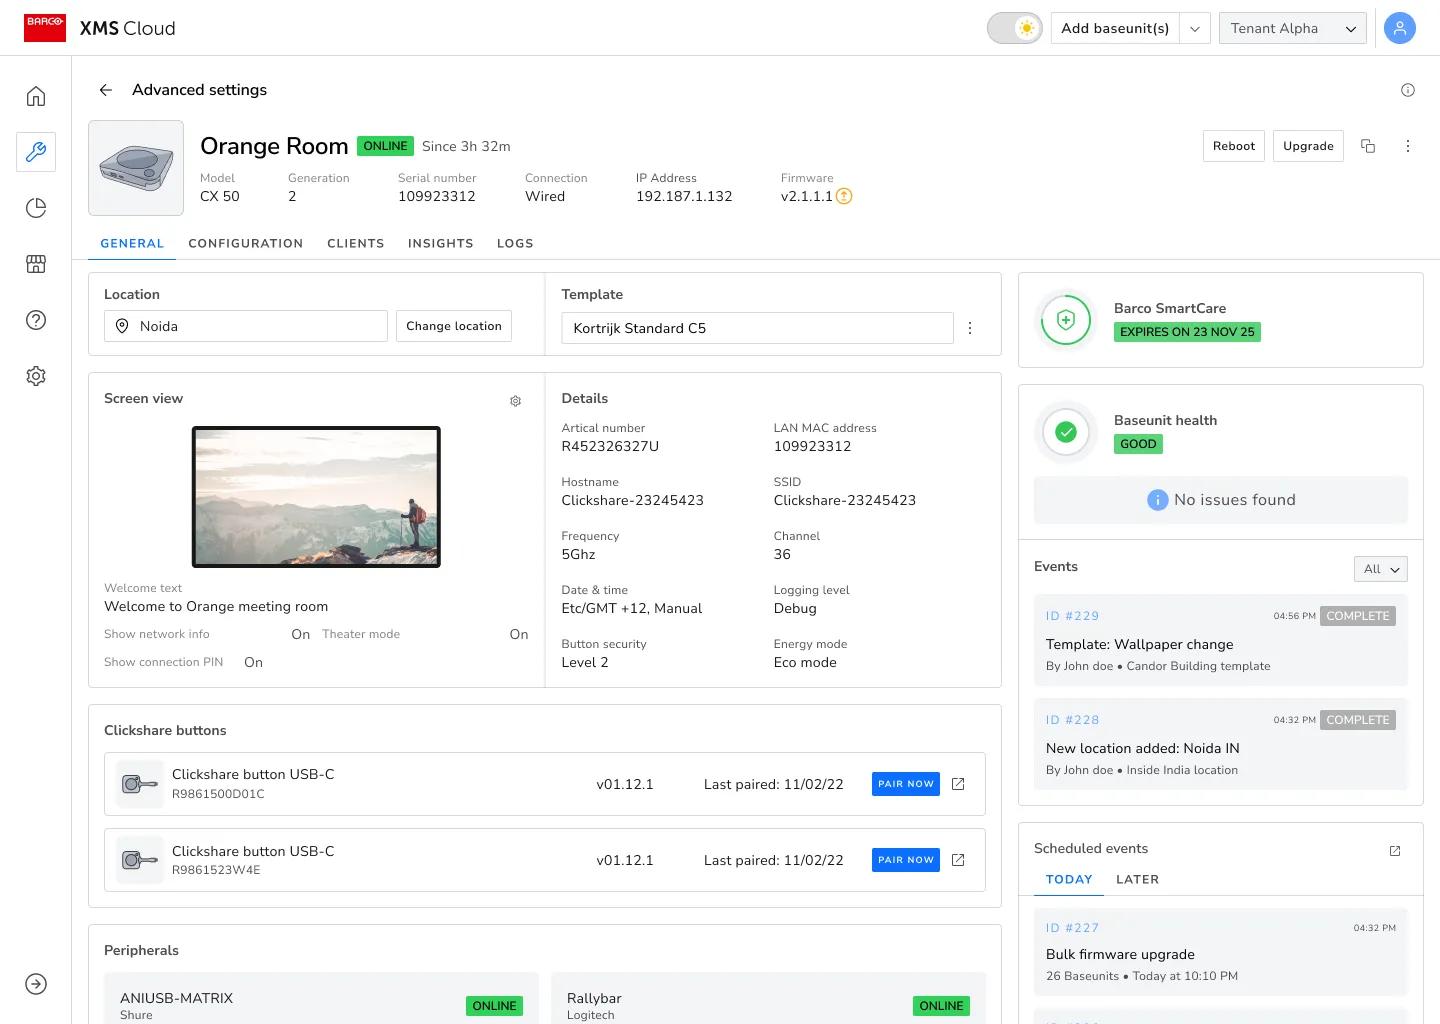This screenshot has width=1440, height=1024.
Task: Click Add baseunit(s) button
Action: tap(1115, 28)
